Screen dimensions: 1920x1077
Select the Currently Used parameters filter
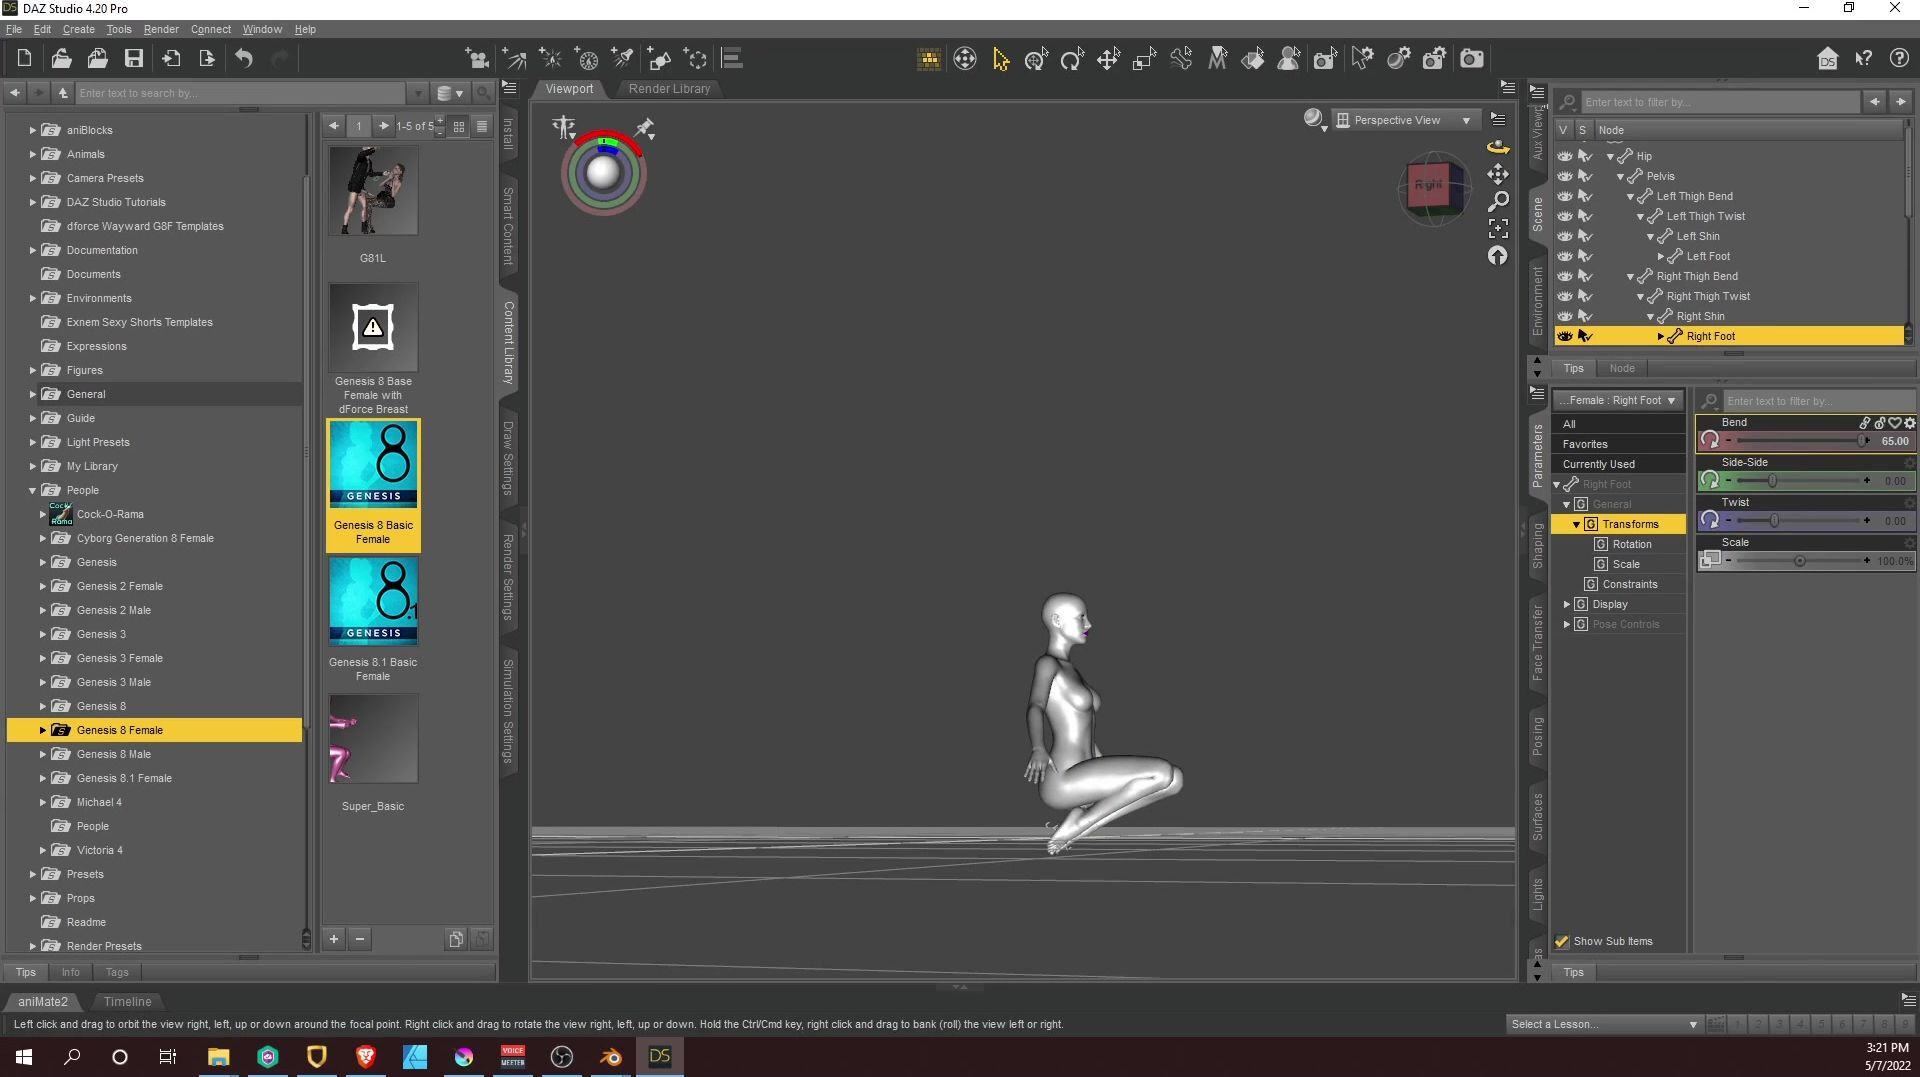click(1598, 464)
